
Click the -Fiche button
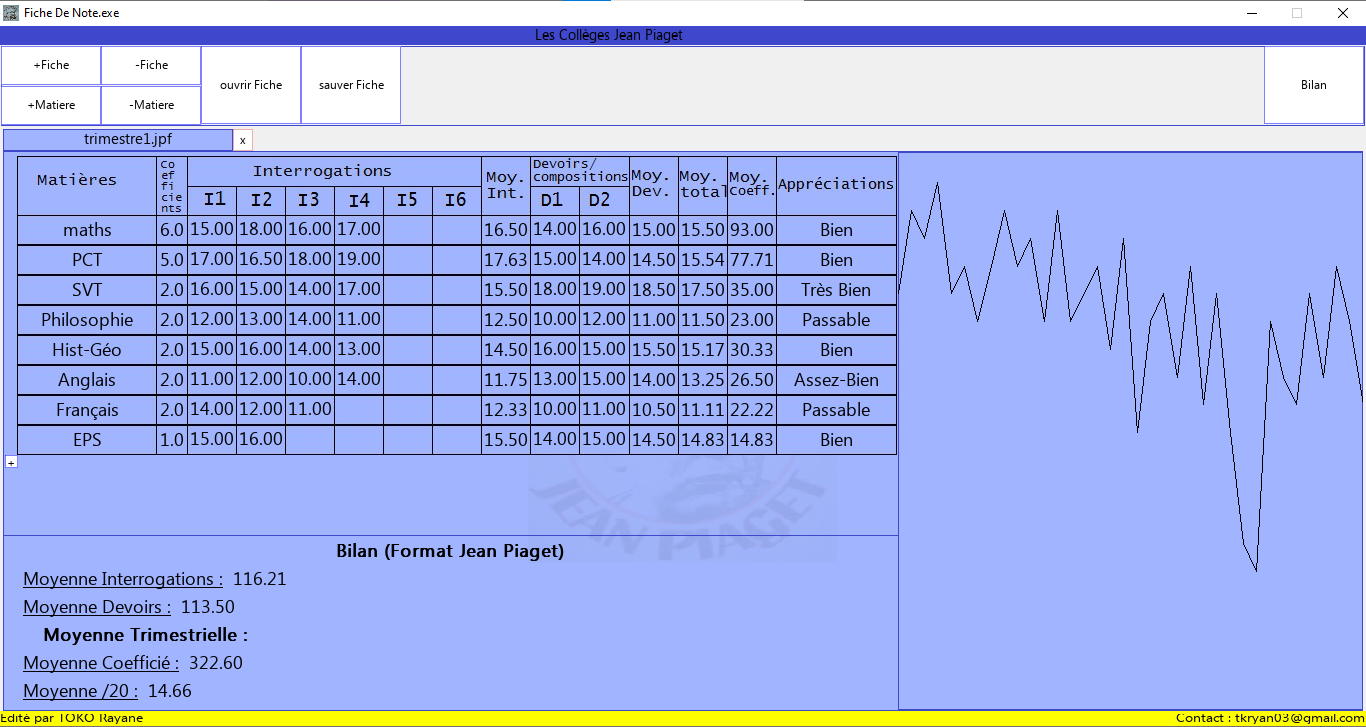point(151,65)
